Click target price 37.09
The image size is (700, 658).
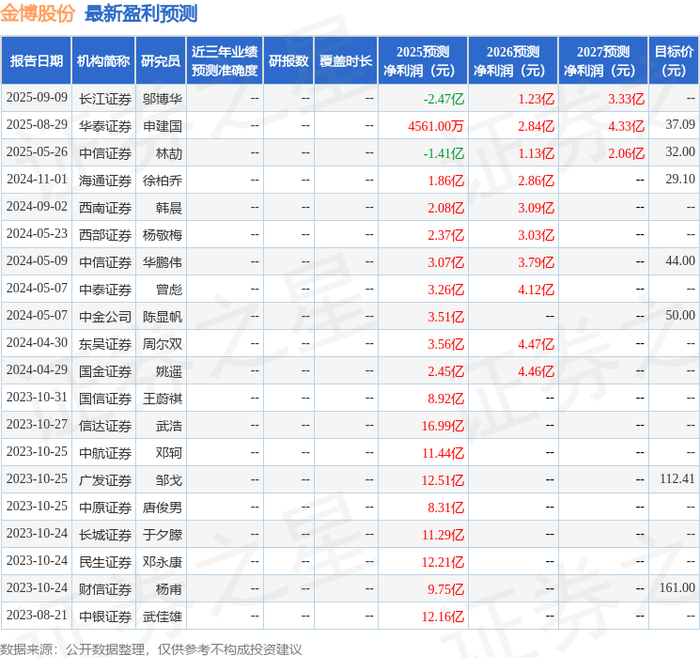680,125
